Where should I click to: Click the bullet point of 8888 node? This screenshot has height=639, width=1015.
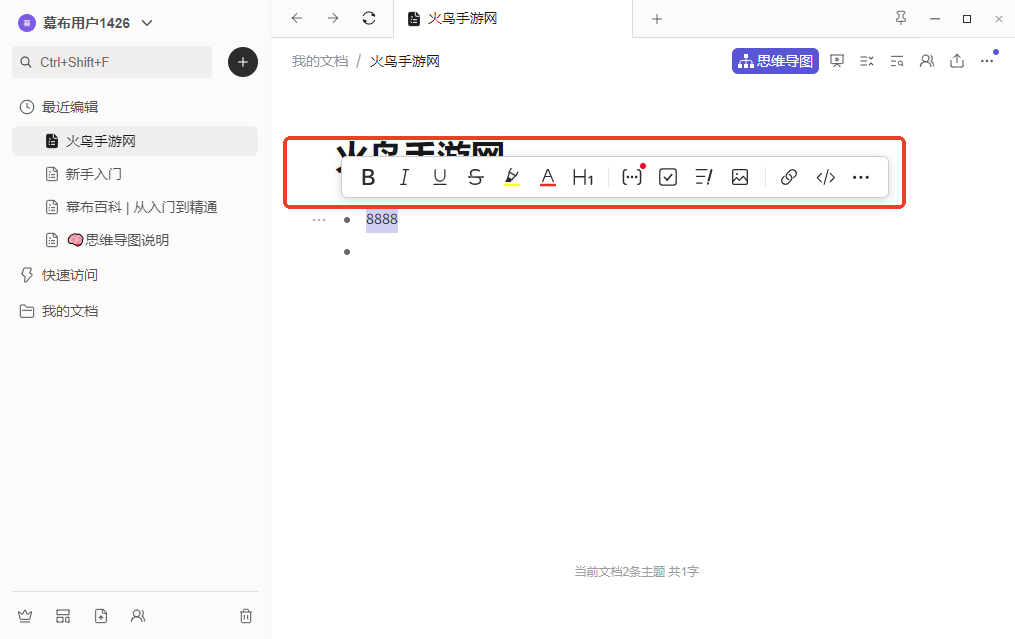click(x=347, y=220)
